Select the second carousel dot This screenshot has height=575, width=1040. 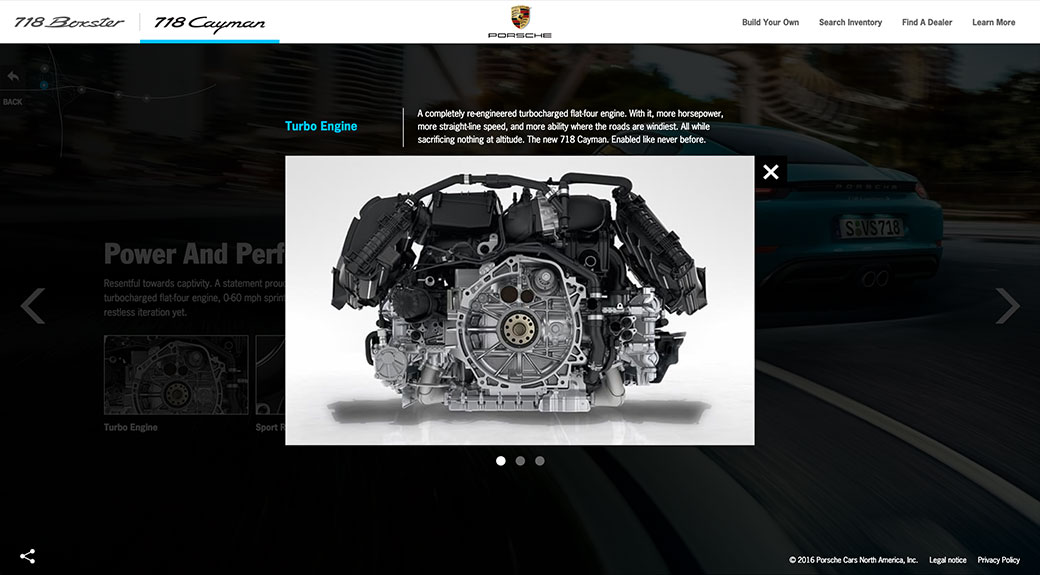tap(520, 460)
